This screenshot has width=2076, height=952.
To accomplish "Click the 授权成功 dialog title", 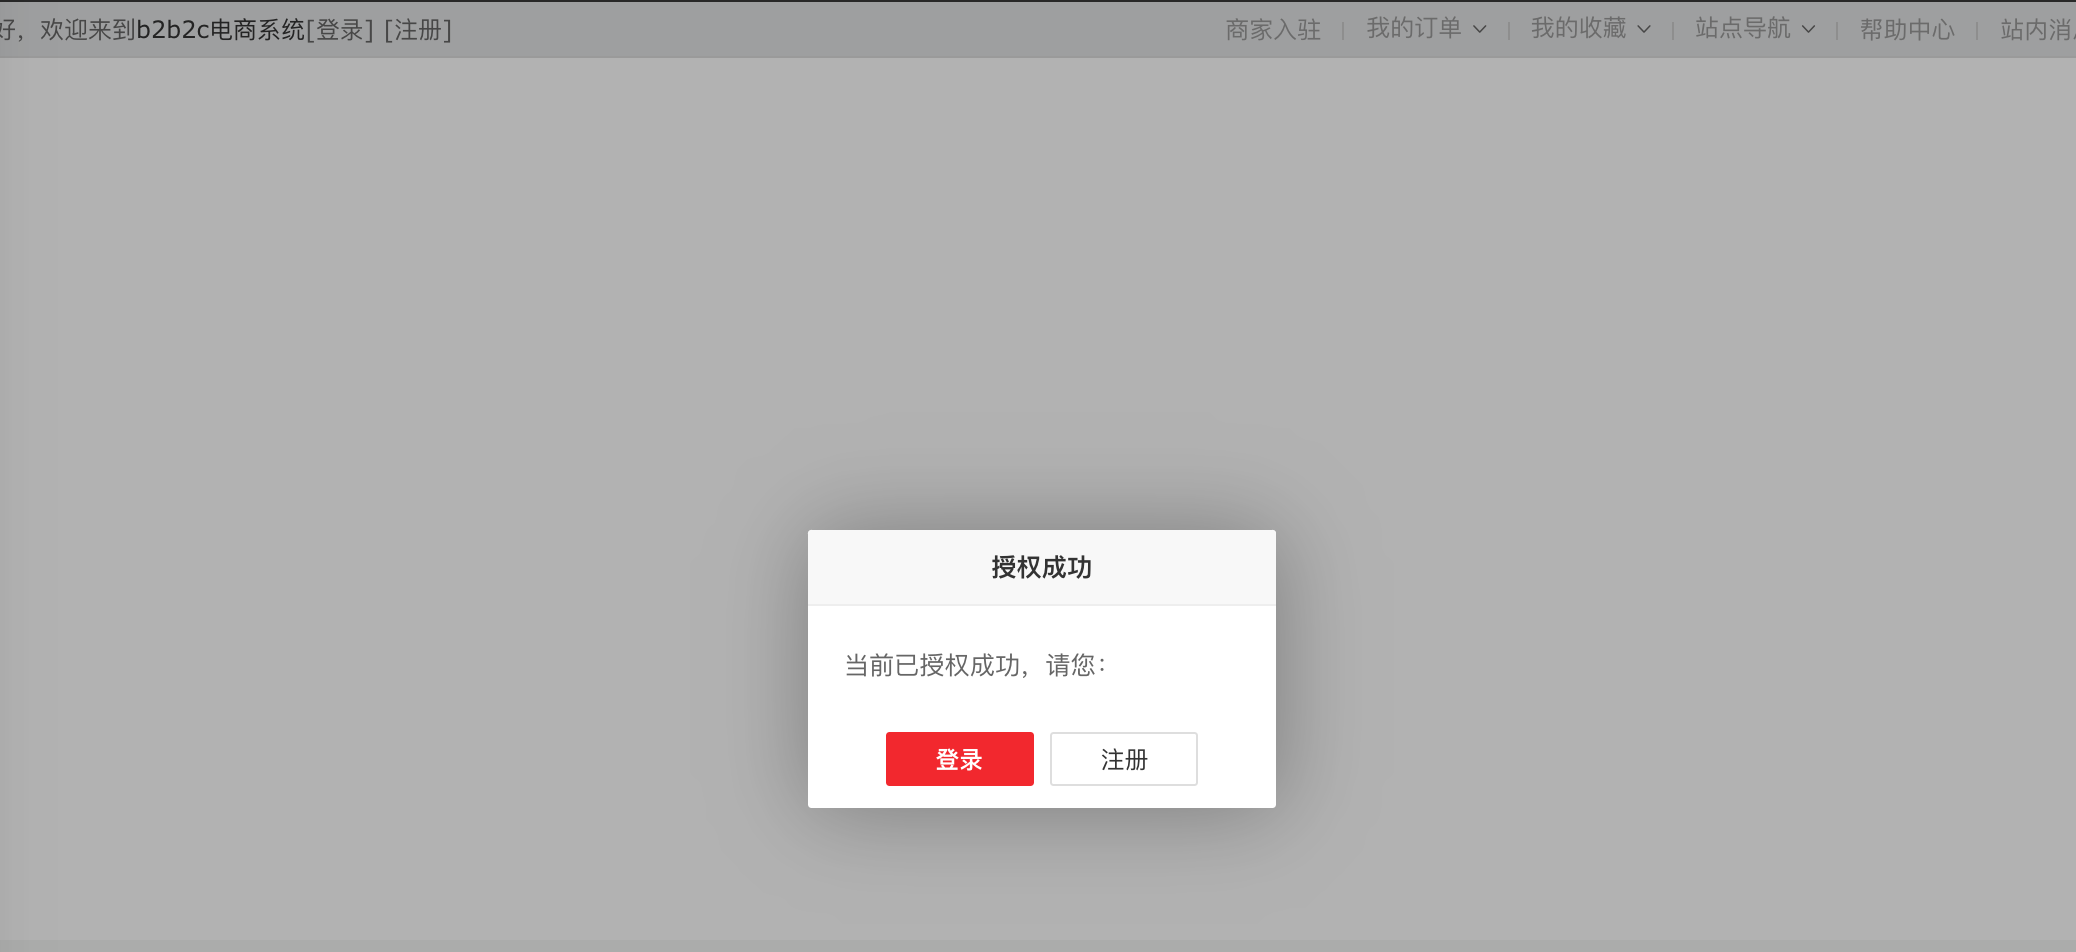I will pos(1041,567).
